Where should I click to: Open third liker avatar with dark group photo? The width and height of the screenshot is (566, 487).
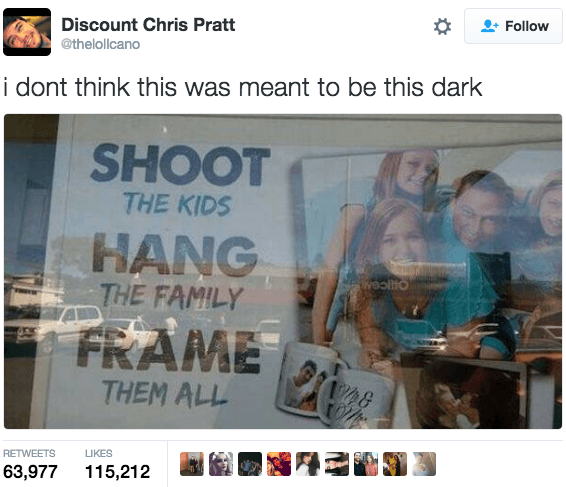point(250,464)
